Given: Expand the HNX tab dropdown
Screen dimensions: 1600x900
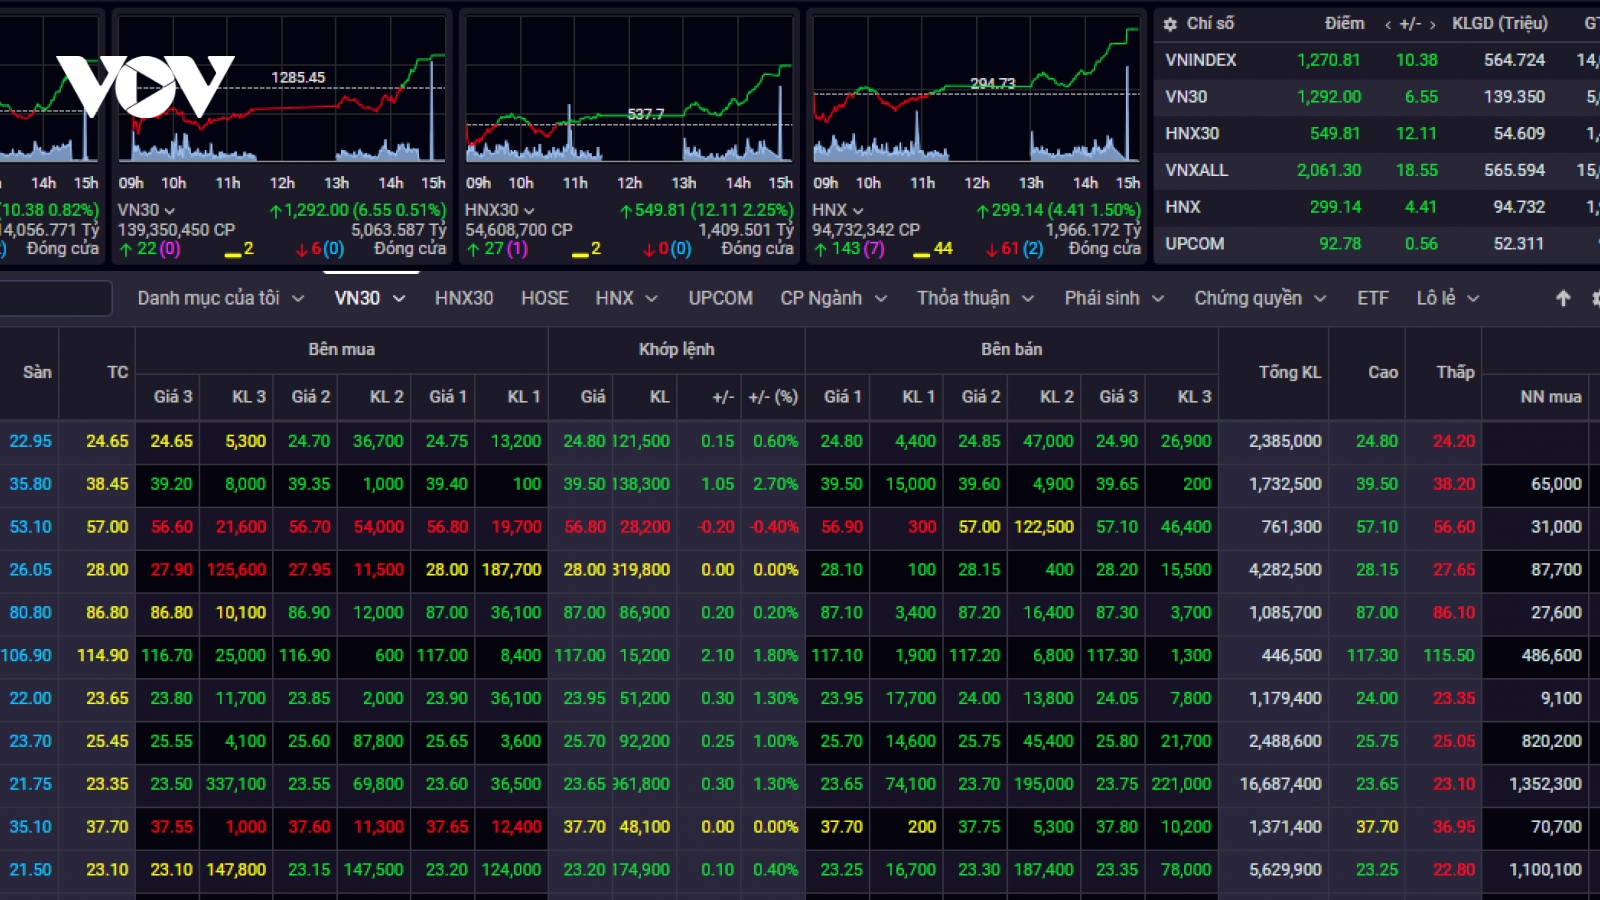Looking at the screenshot, I should (651, 299).
